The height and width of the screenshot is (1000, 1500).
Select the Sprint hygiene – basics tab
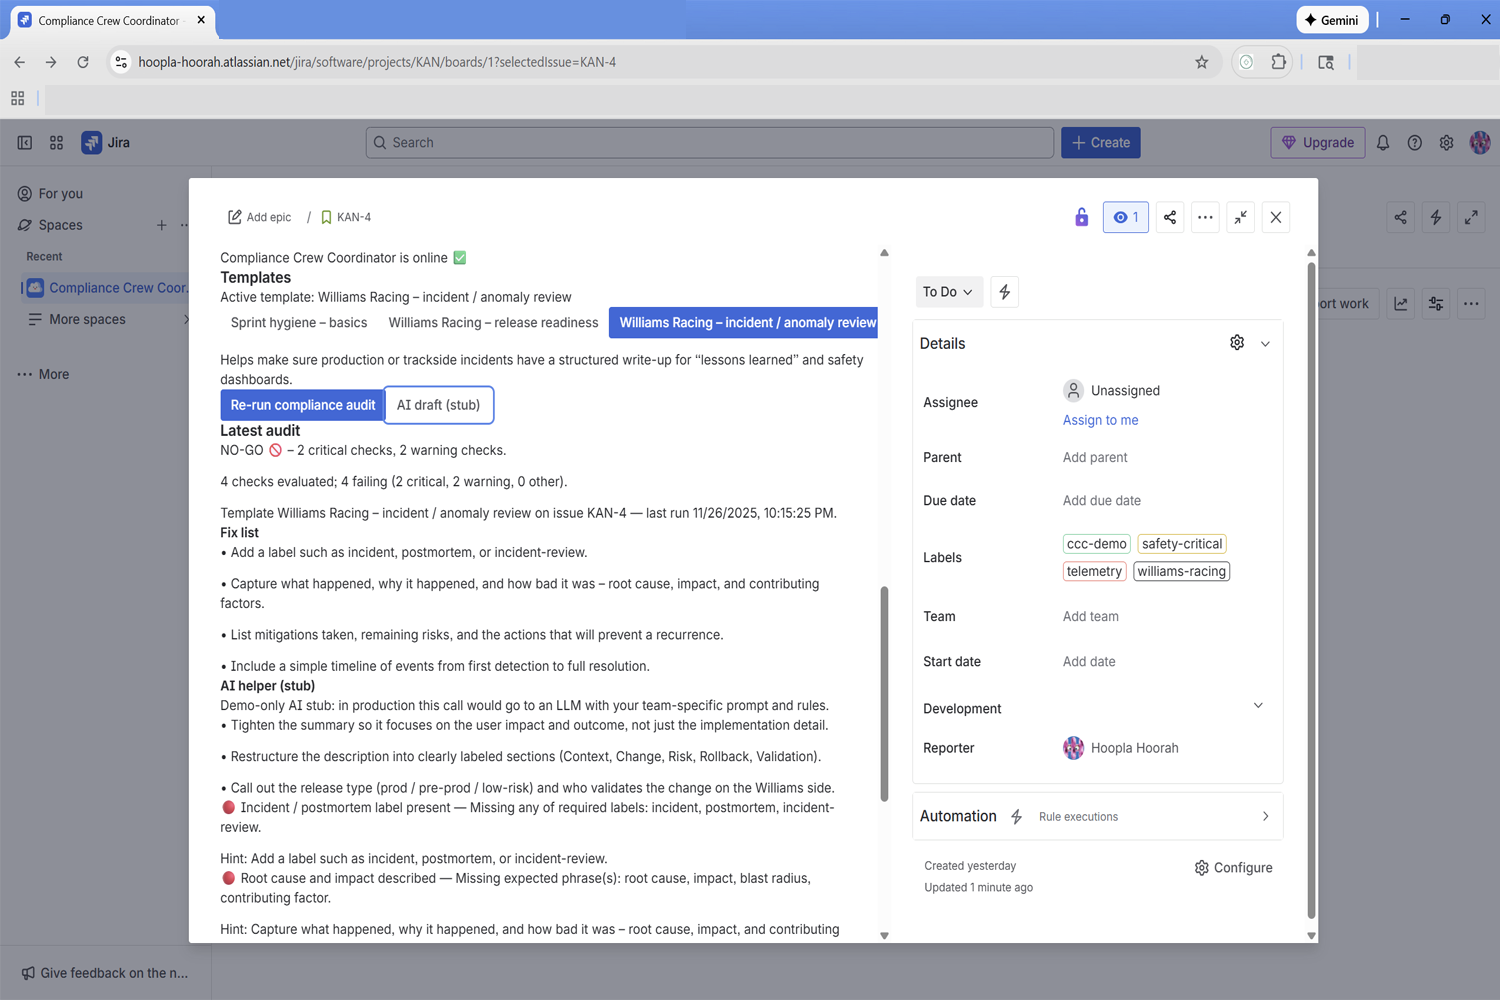tap(299, 323)
